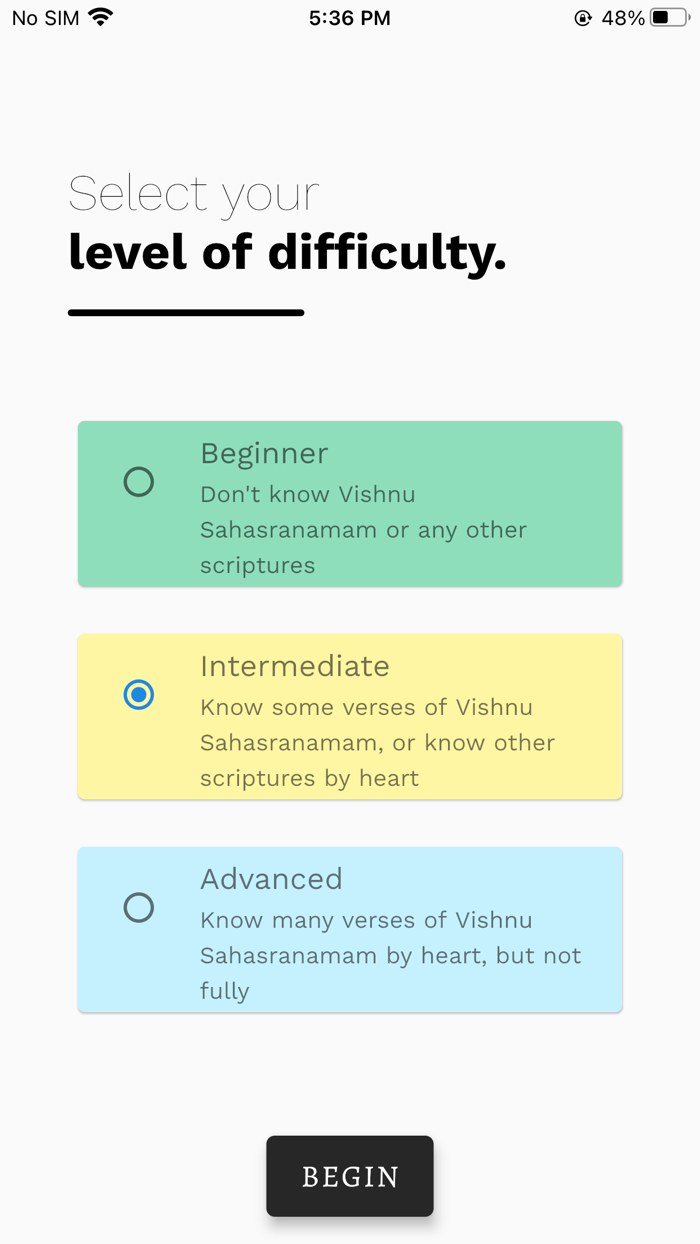Tap the yellow Intermediate difficulty card
The width and height of the screenshot is (700, 1244).
(x=350, y=716)
